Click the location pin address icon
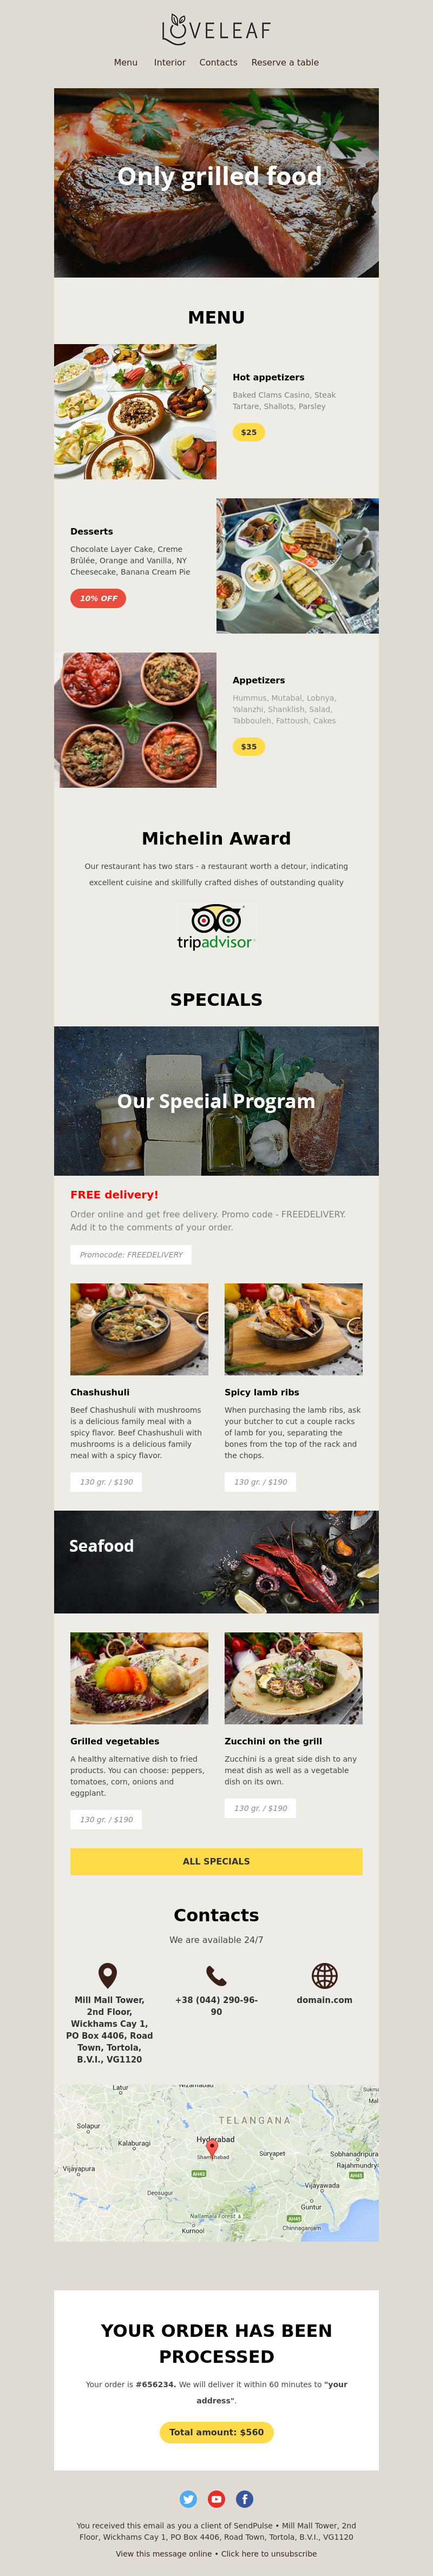 click(x=108, y=1974)
